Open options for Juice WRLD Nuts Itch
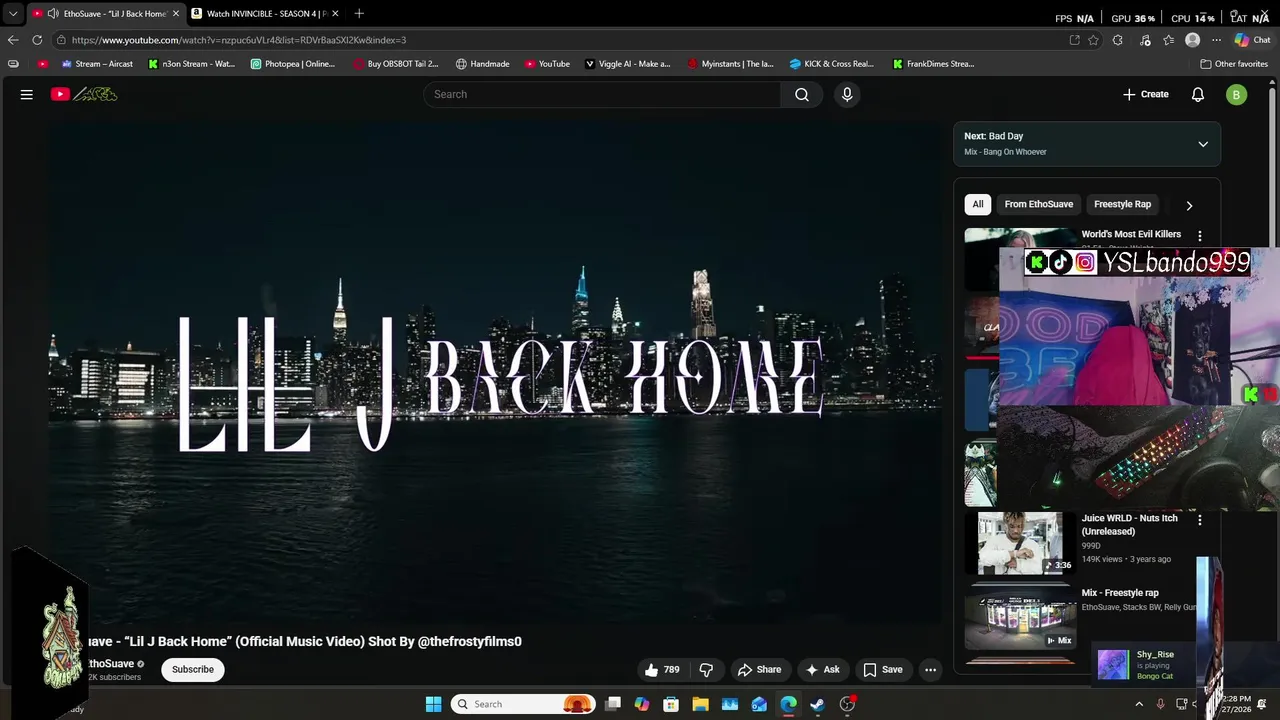Viewport: 1280px width, 720px height. [x=1200, y=520]
